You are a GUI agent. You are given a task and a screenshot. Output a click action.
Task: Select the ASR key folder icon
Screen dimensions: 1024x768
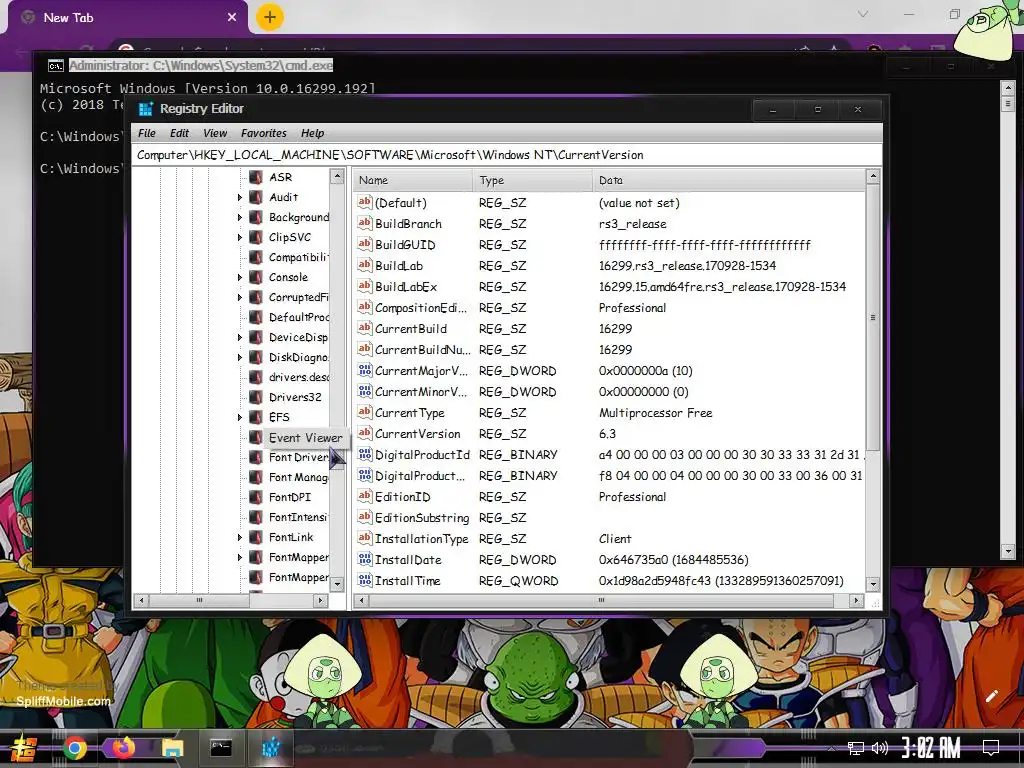[x=256, y=178]
